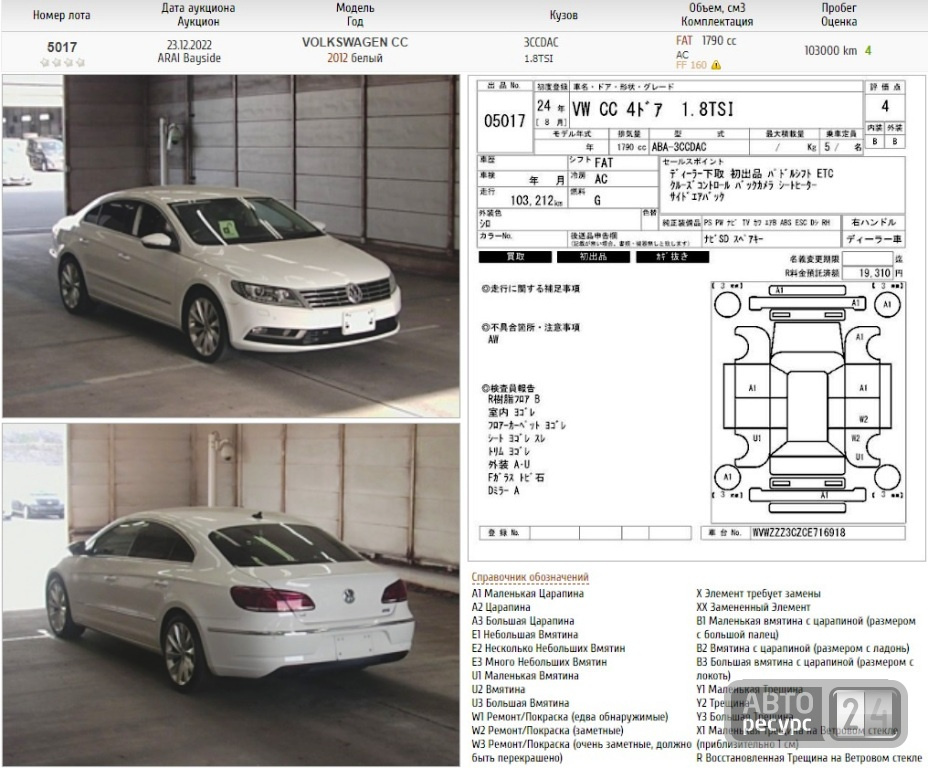
Task: Click the 'Объем, см3' column header
Action: coord(717,8)
